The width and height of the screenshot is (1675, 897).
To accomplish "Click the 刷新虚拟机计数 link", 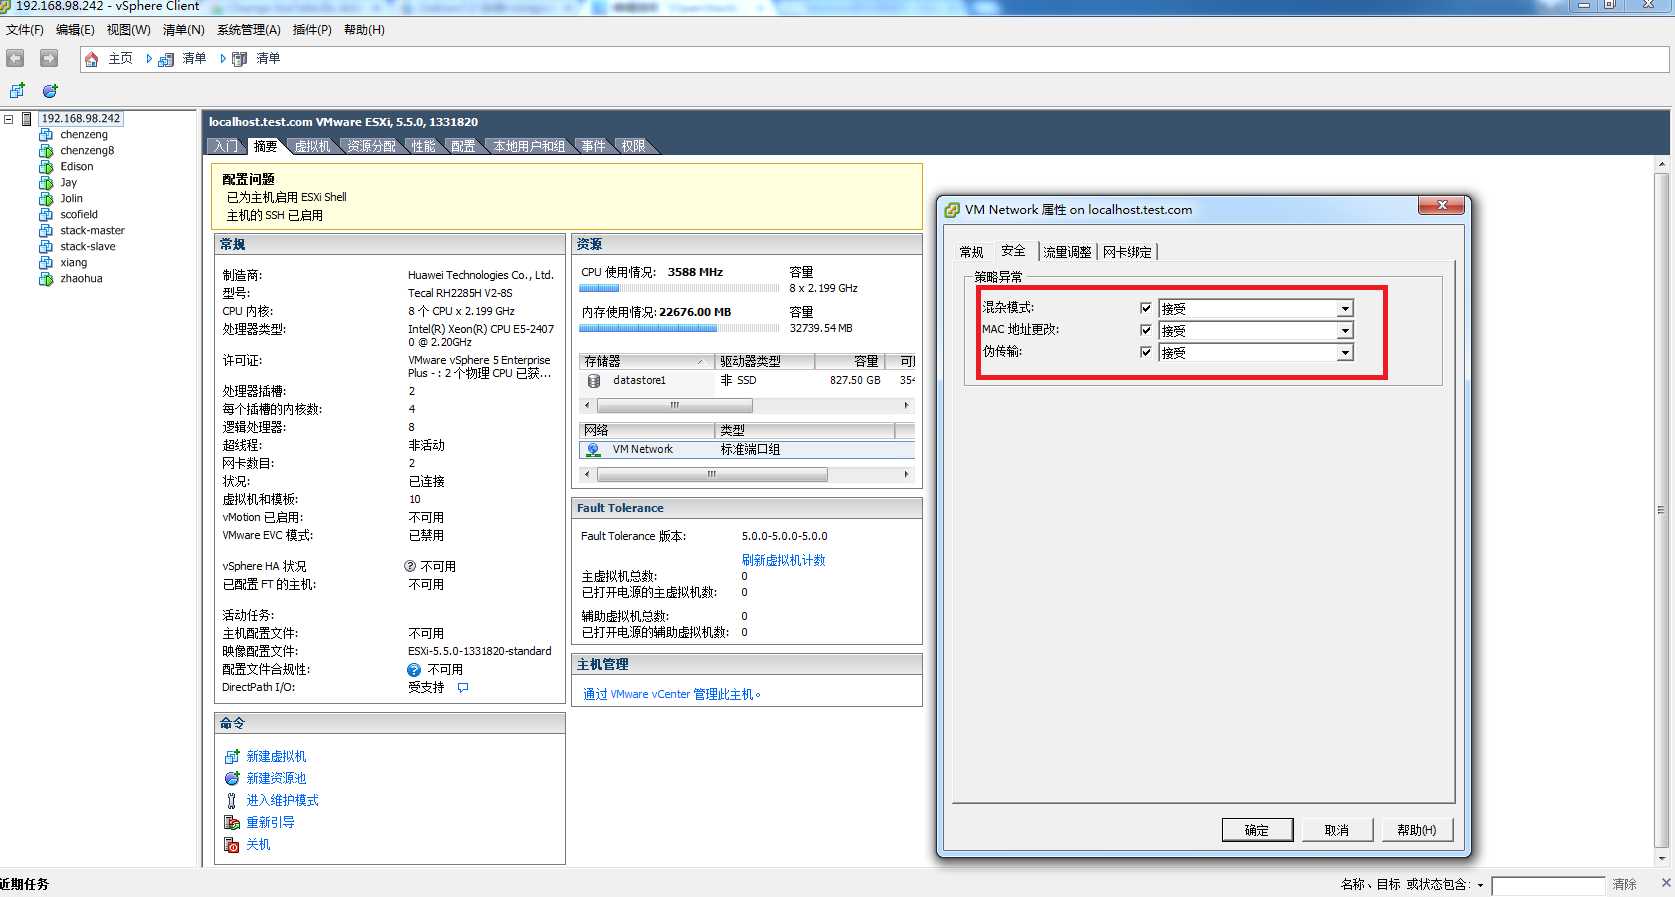I will 784,560.
